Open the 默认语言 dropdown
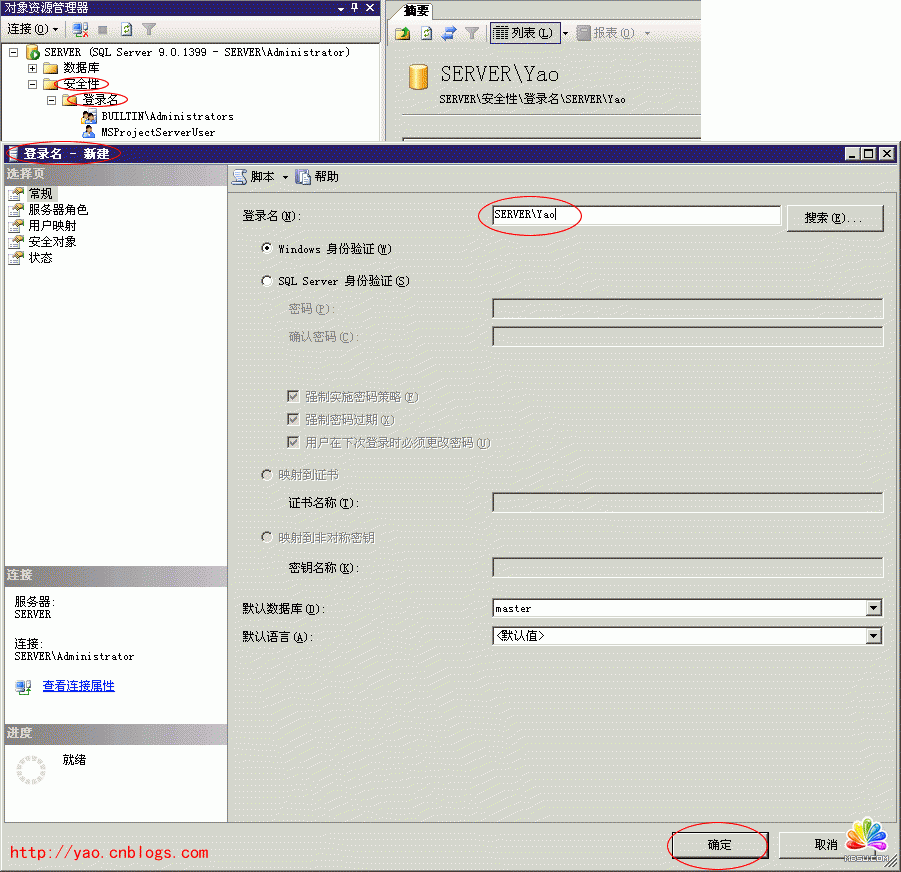Image resolution: width=901 pixels, height=872 pixels. point(873,636)
